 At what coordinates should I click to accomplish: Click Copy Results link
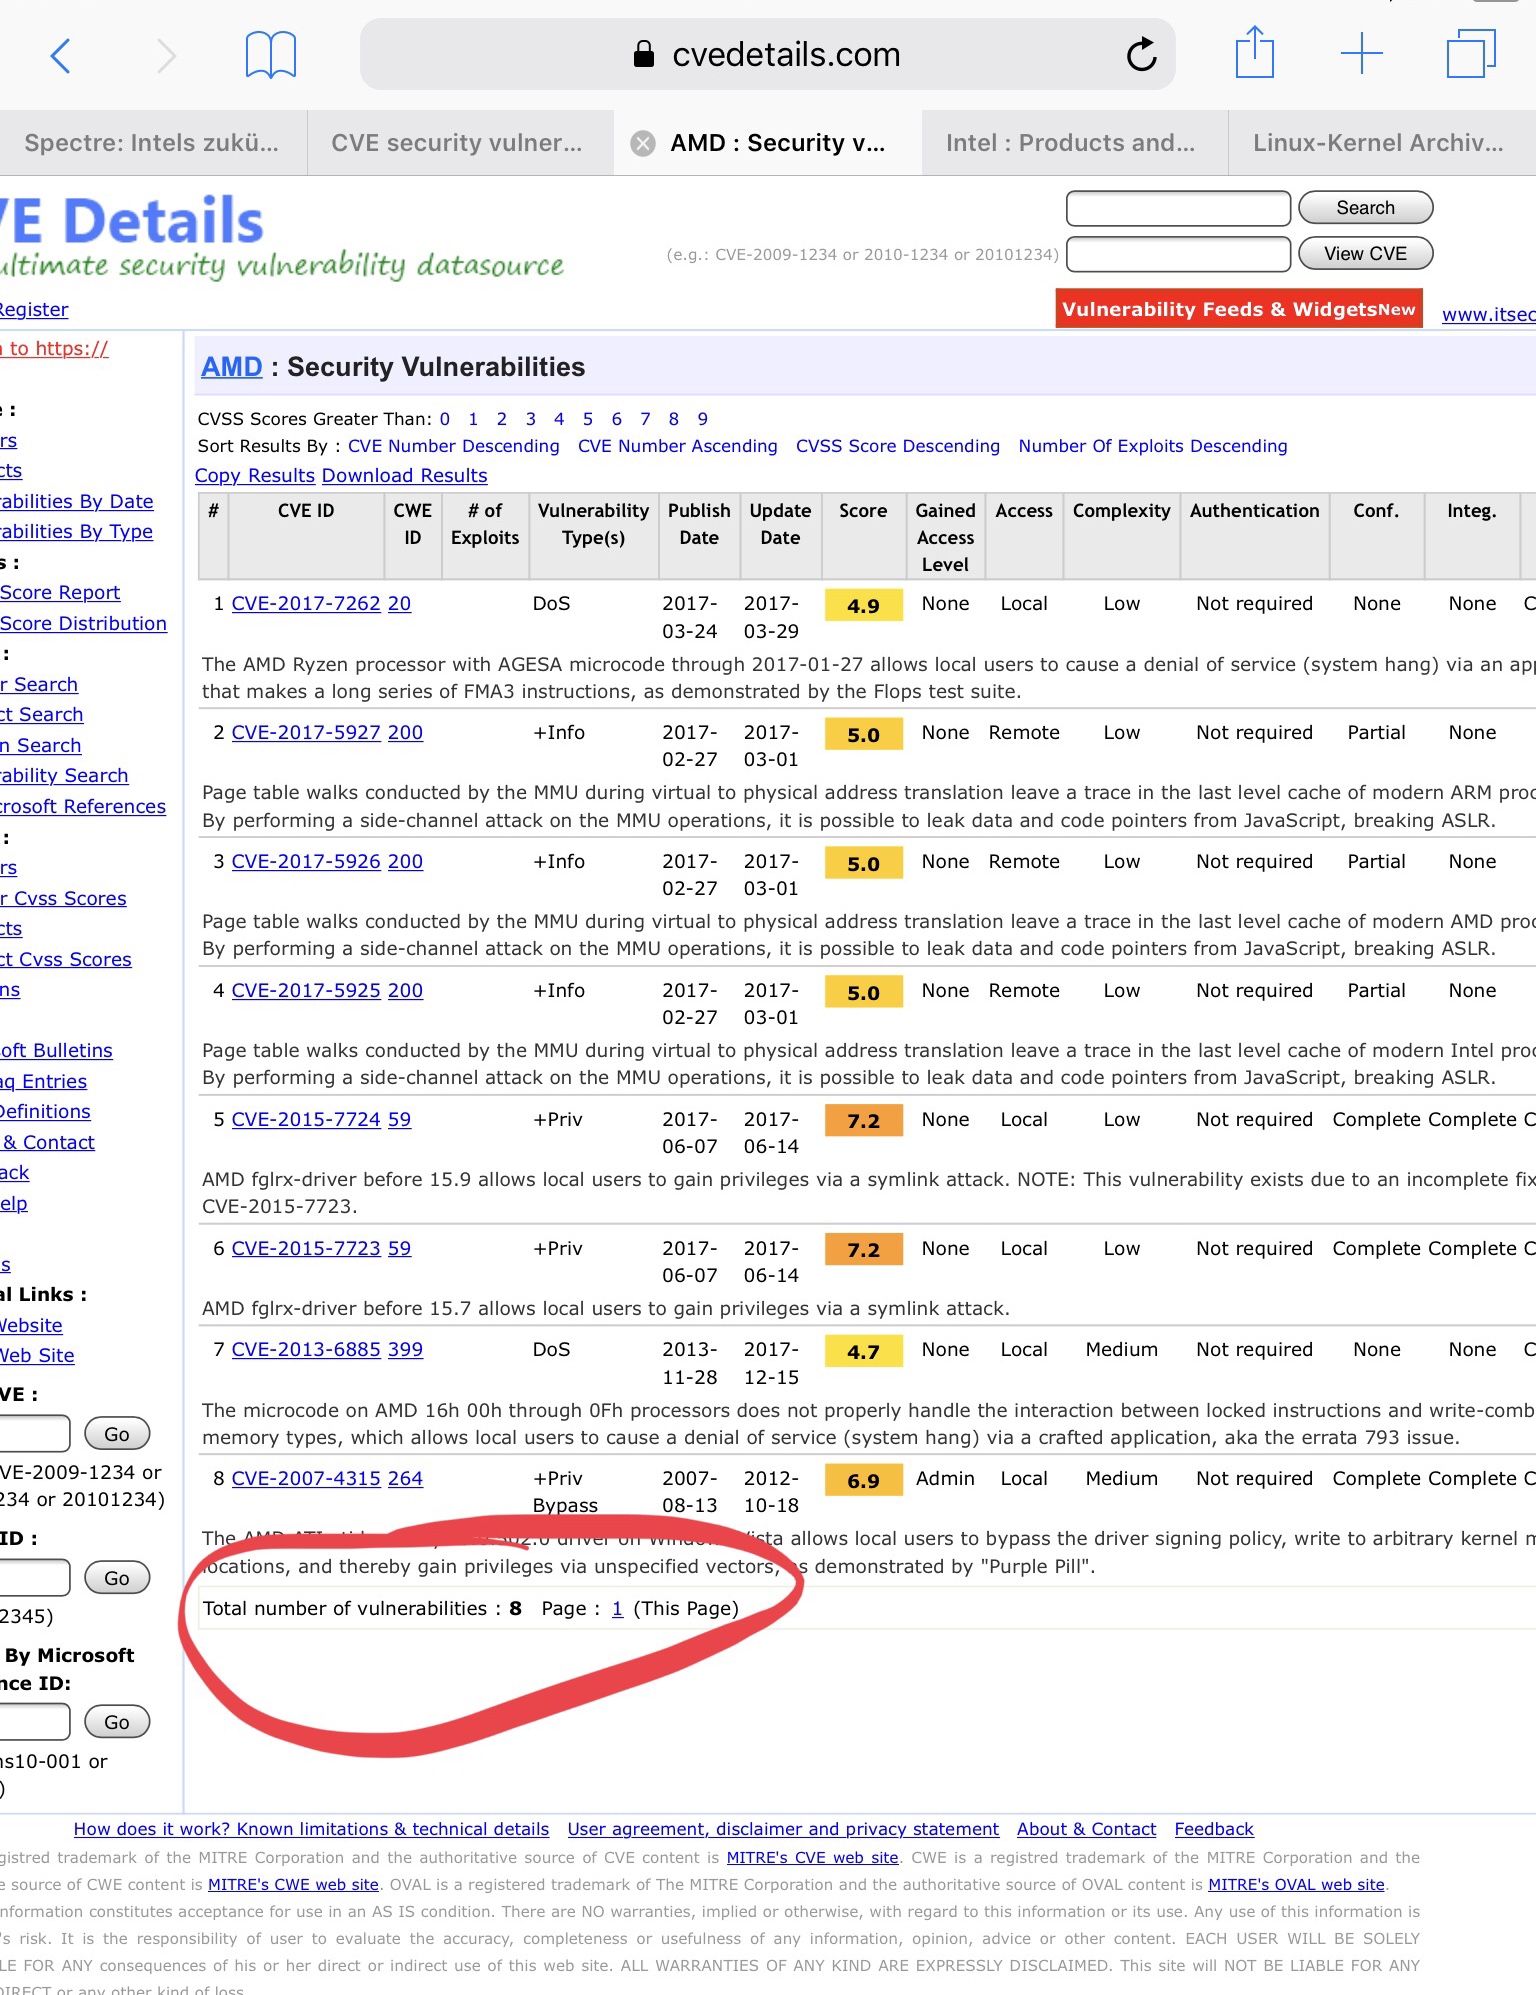pyautogui.click(x=255, y=476)
